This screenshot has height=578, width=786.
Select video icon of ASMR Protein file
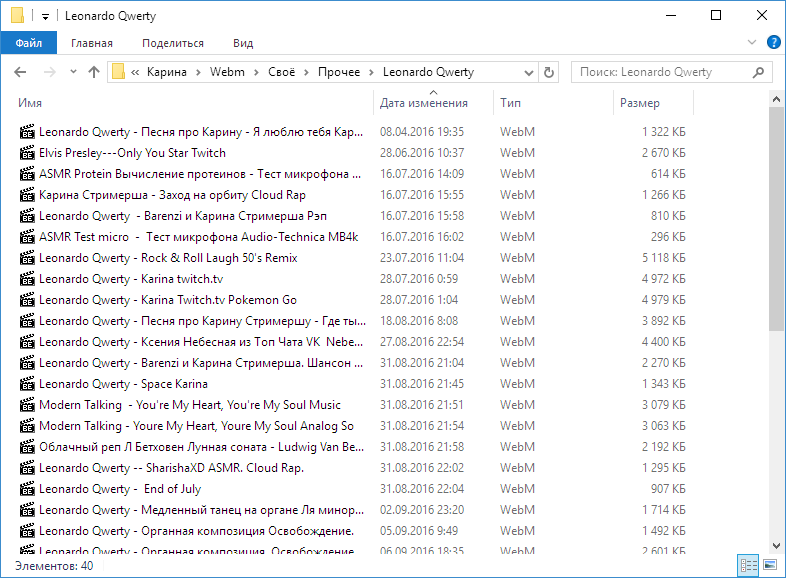pos(27,174)
